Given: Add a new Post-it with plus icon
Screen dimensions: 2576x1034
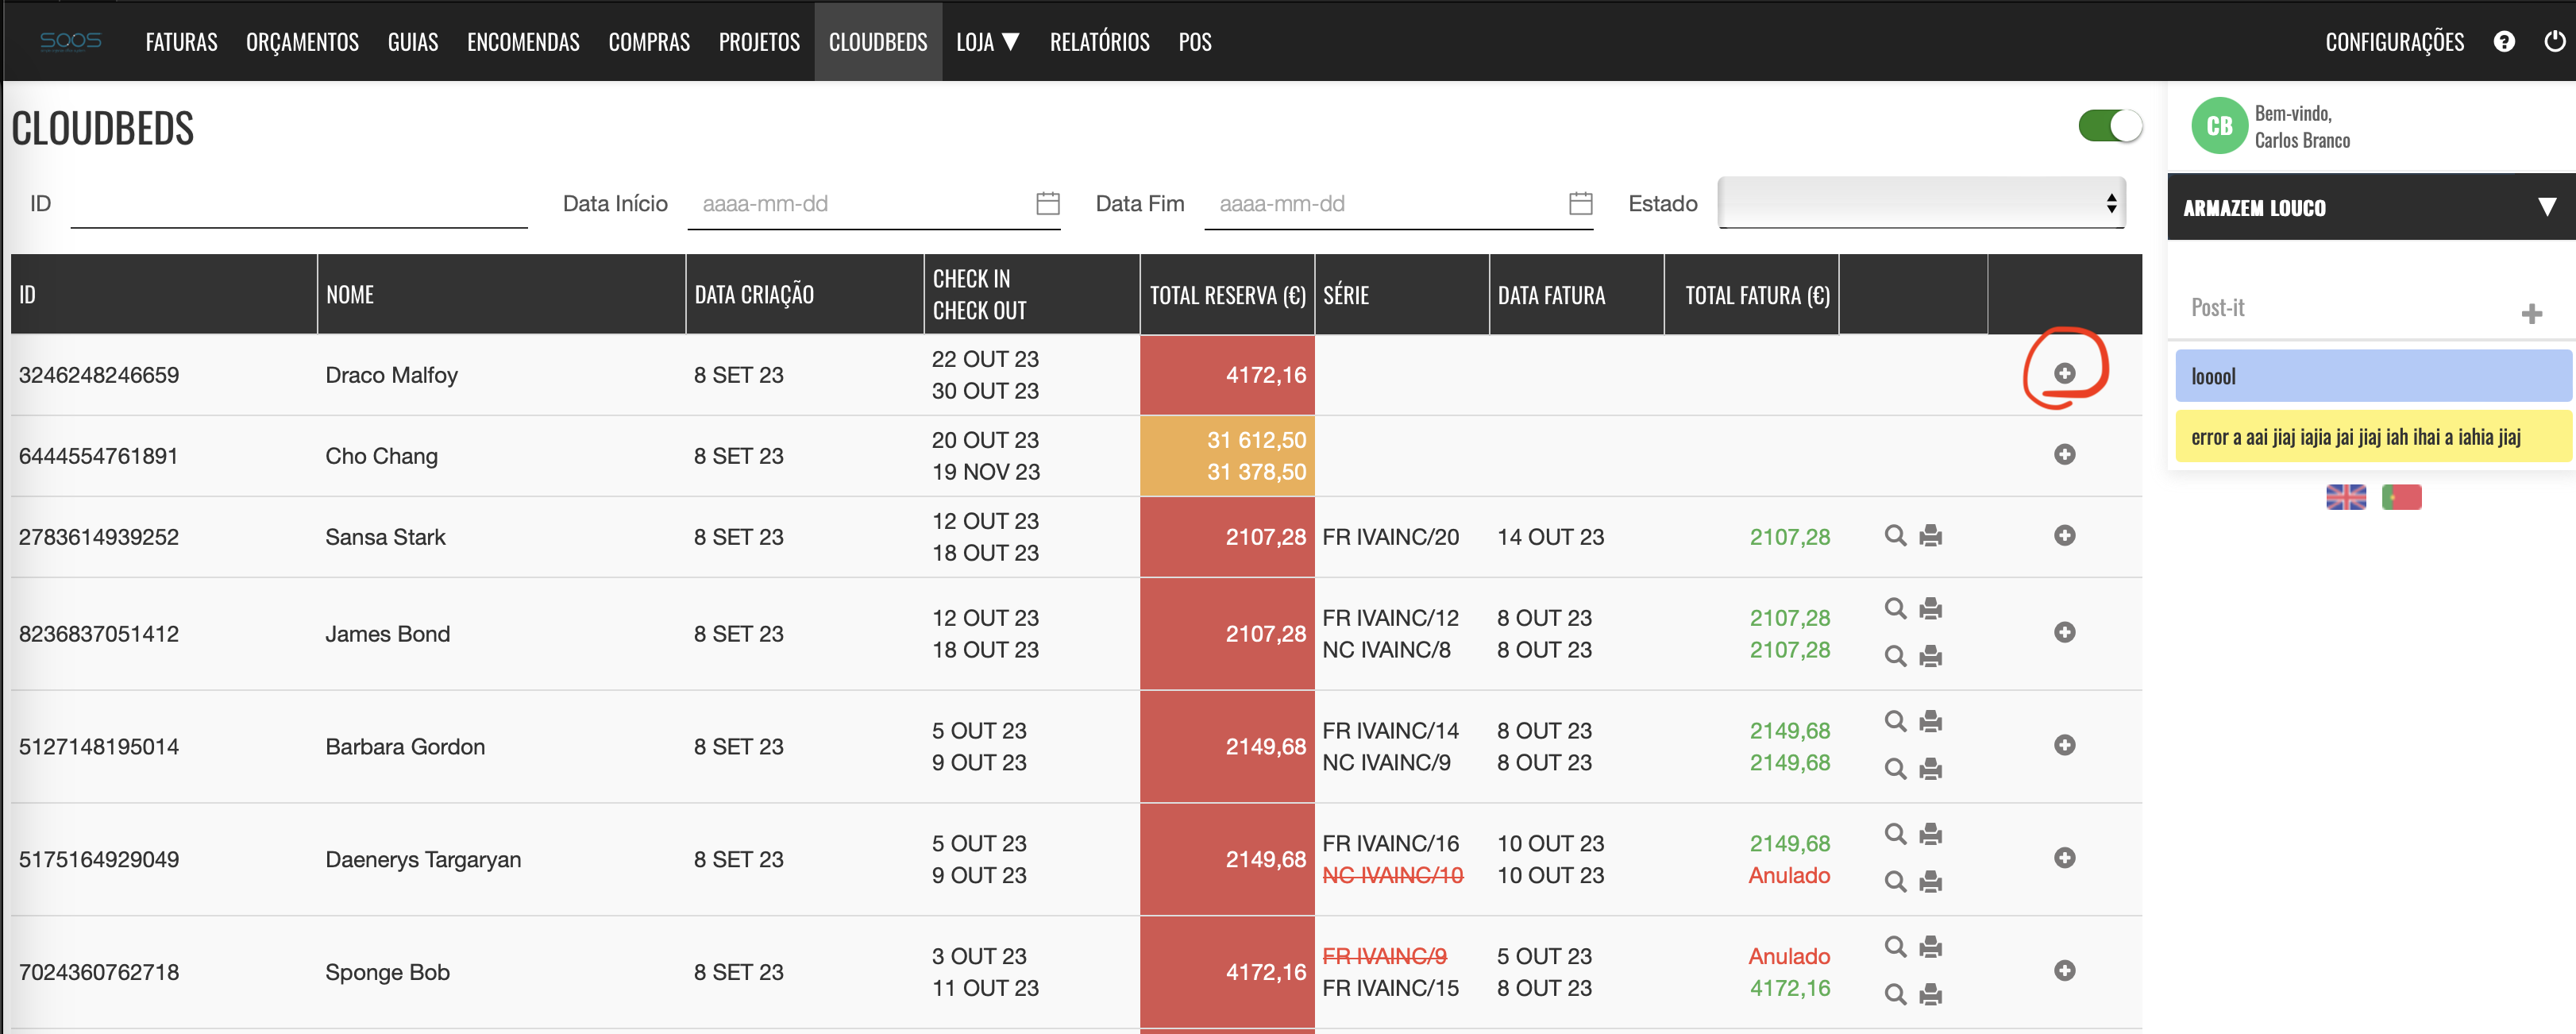Looking at the screenshot, I should (x=2531, y=314).
